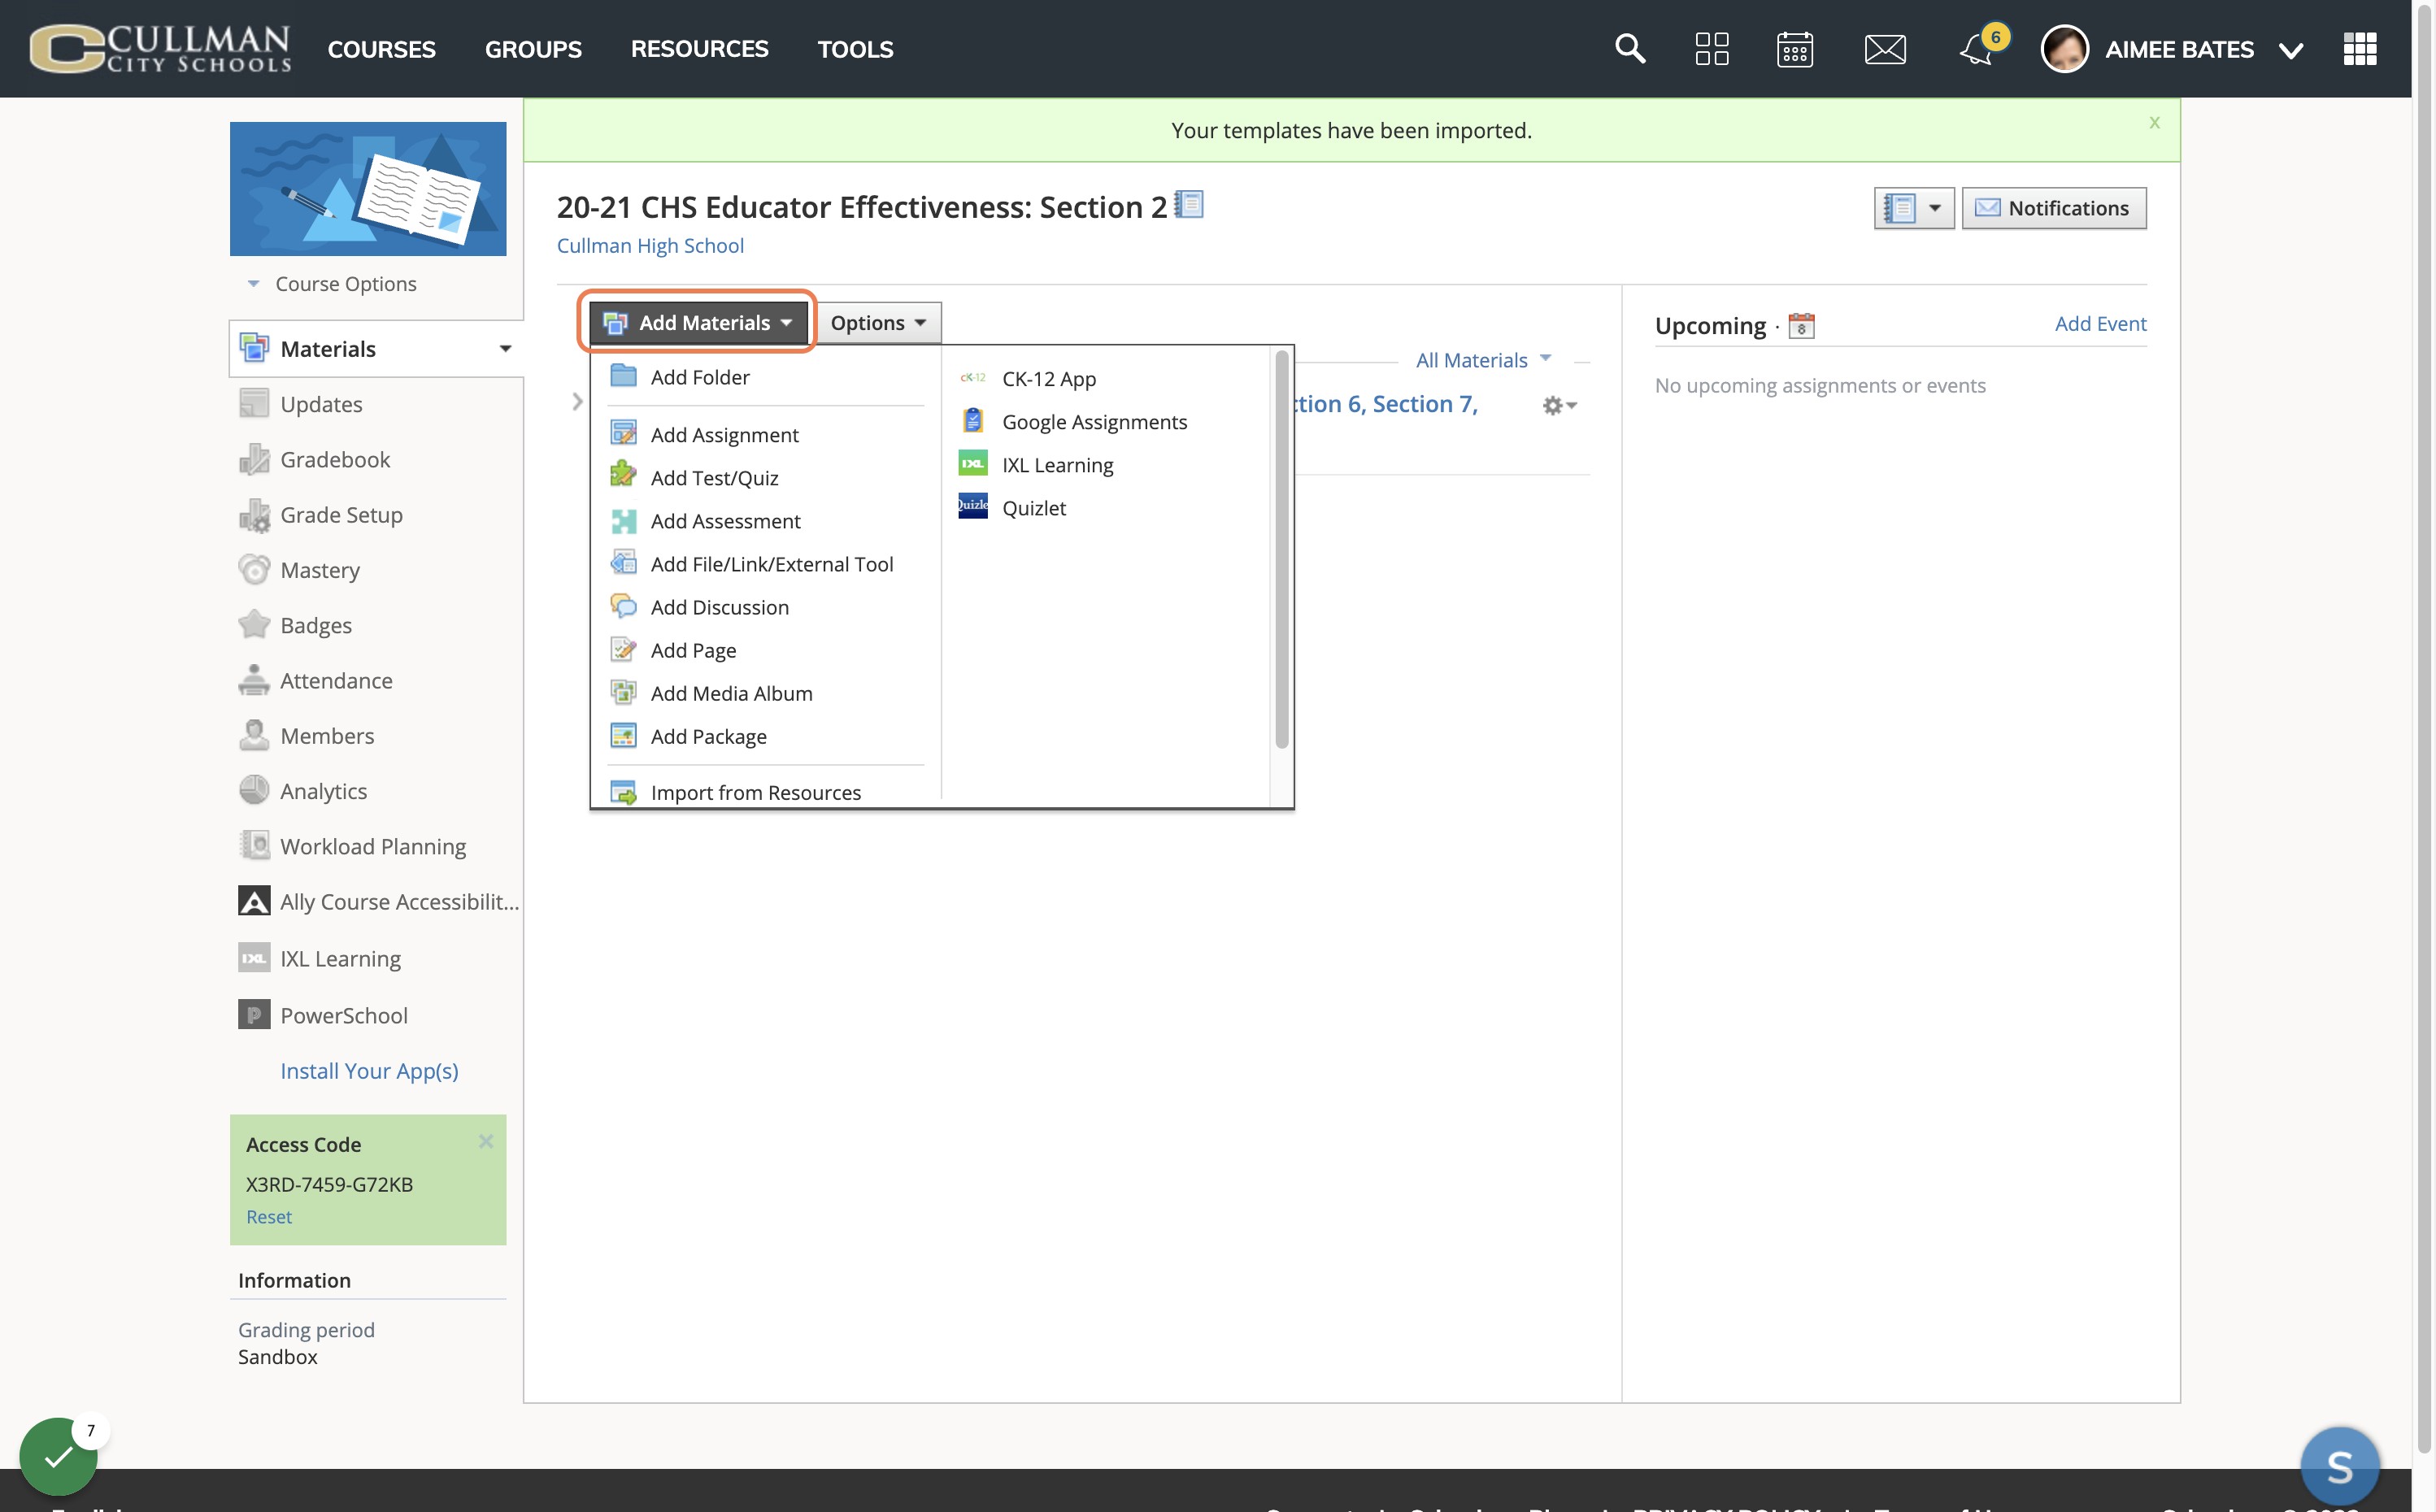The width and height of the screenshot is (2436, 1512).
Task: Select Add Folder from the menu
Action: coord(700,377)
